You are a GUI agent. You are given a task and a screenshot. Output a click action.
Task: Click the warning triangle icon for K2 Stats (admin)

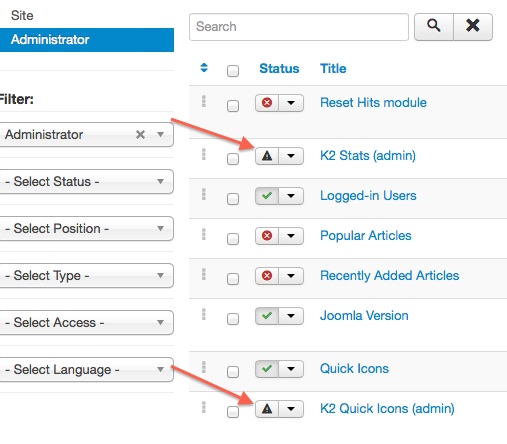[x=267, y=156]
